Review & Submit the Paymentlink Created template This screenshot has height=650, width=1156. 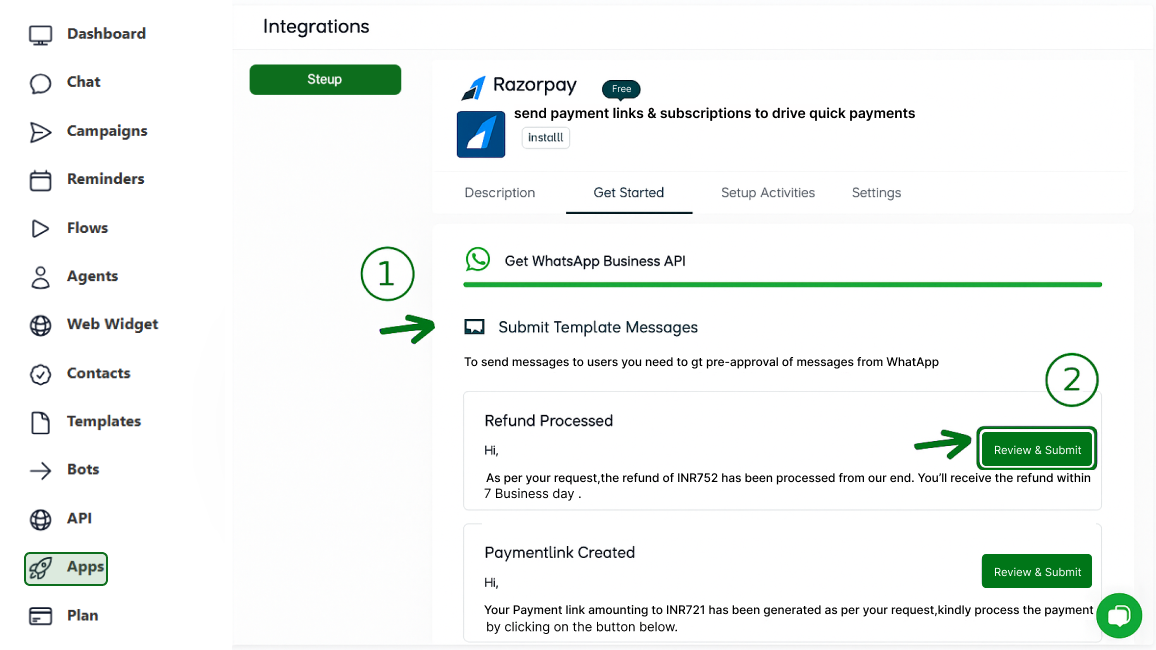(1036, 572)
